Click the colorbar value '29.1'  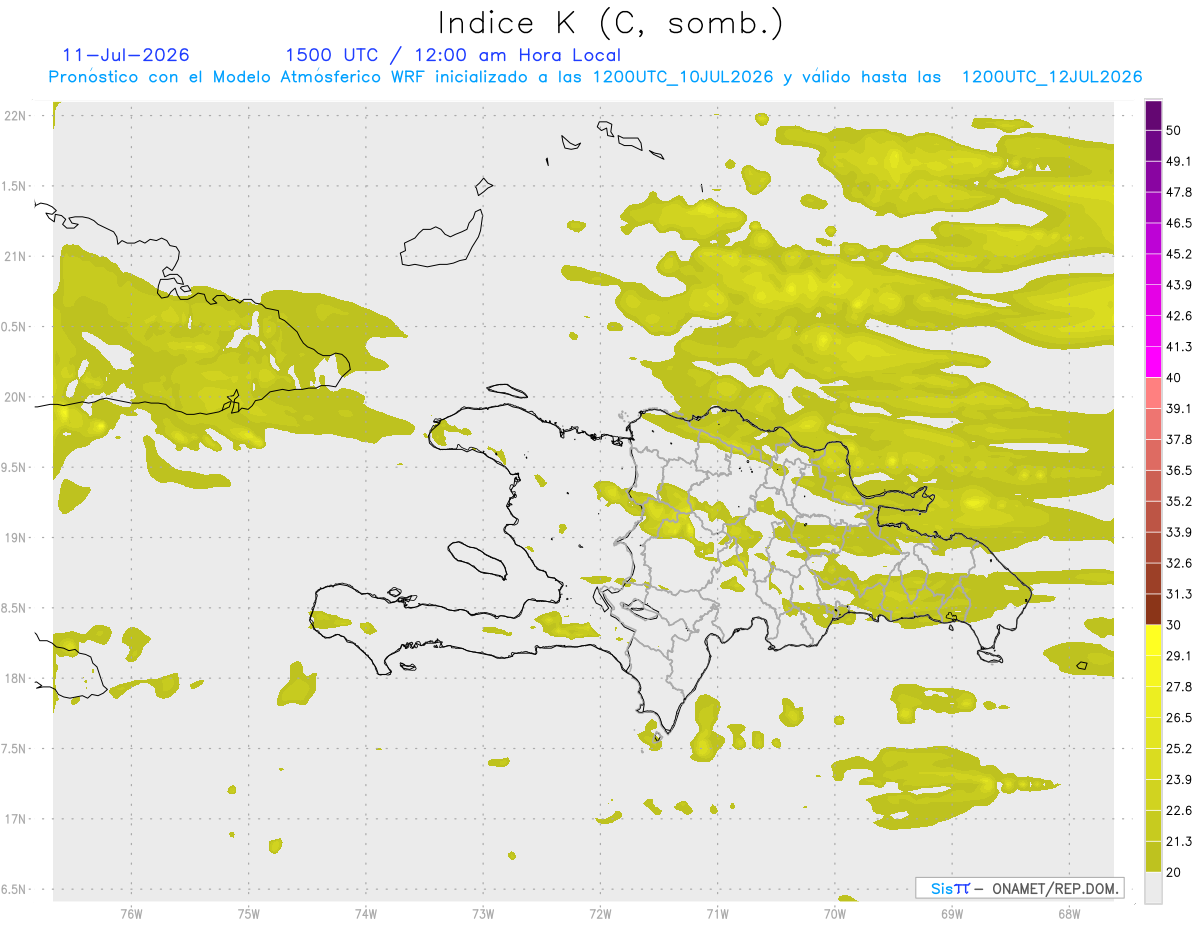pyautogui.click(x=1178, y=656)
